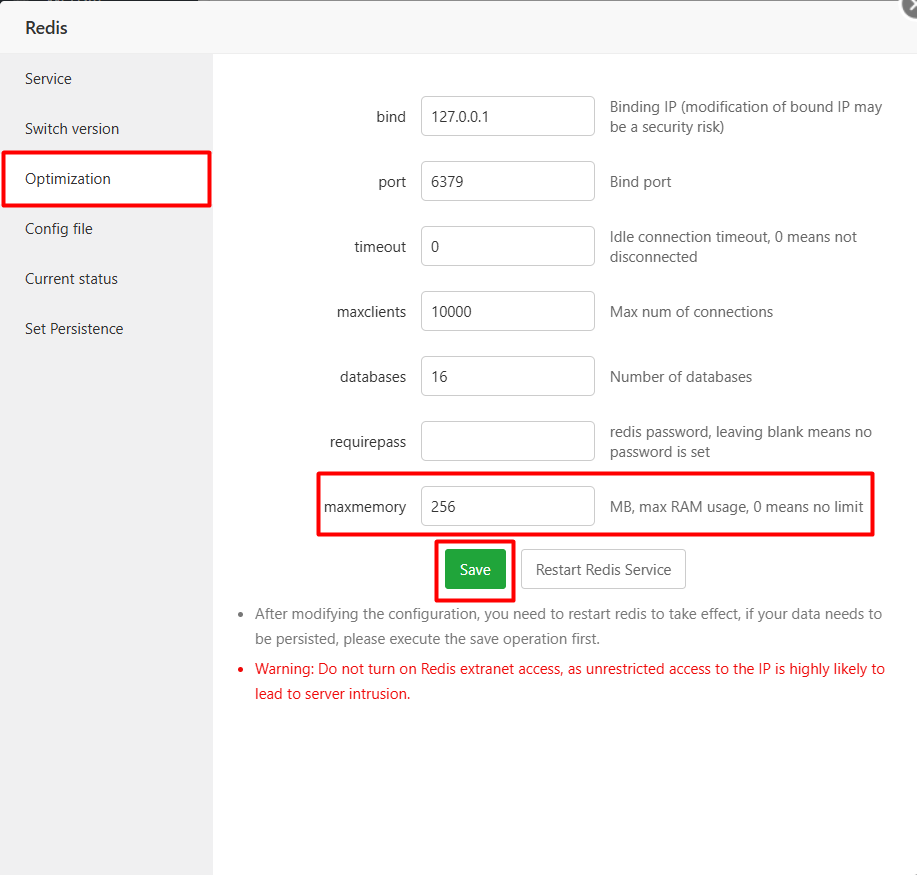
Task: Open the Service section
Action: pyautogui.click(x=47, y=78)
